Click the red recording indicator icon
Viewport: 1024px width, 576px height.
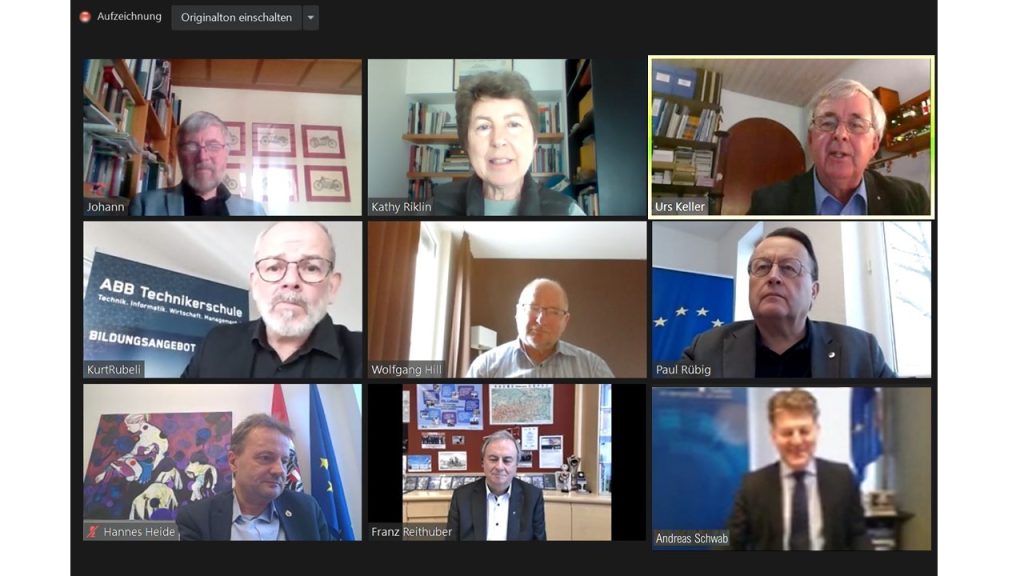pyautogui.click(x=85, y=17)
